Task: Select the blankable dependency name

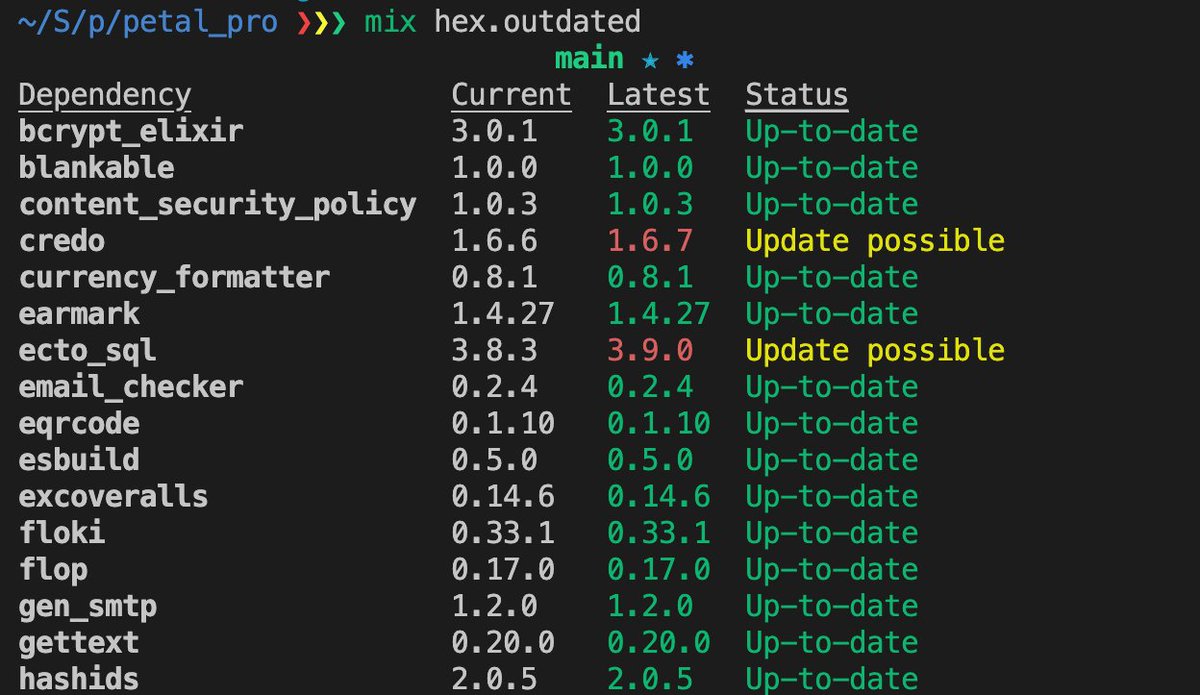Action: (97, 167)
